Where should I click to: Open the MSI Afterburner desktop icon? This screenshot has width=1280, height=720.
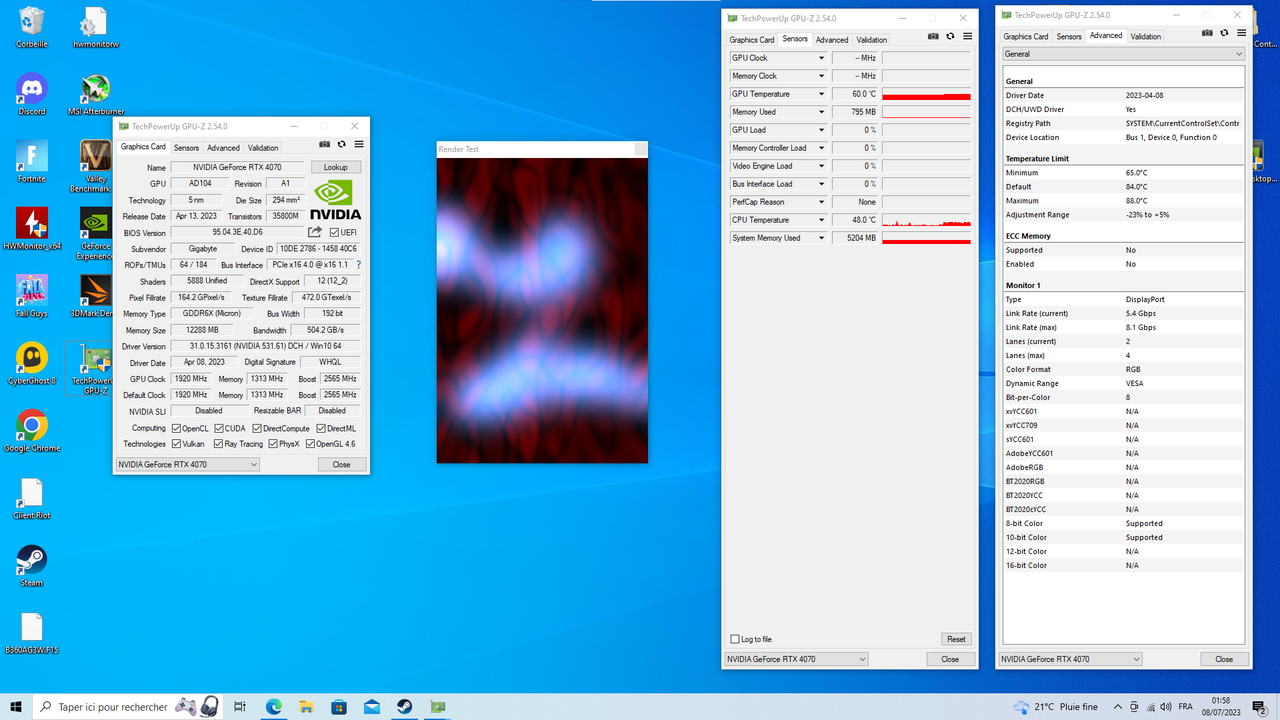tap(96, 95)
